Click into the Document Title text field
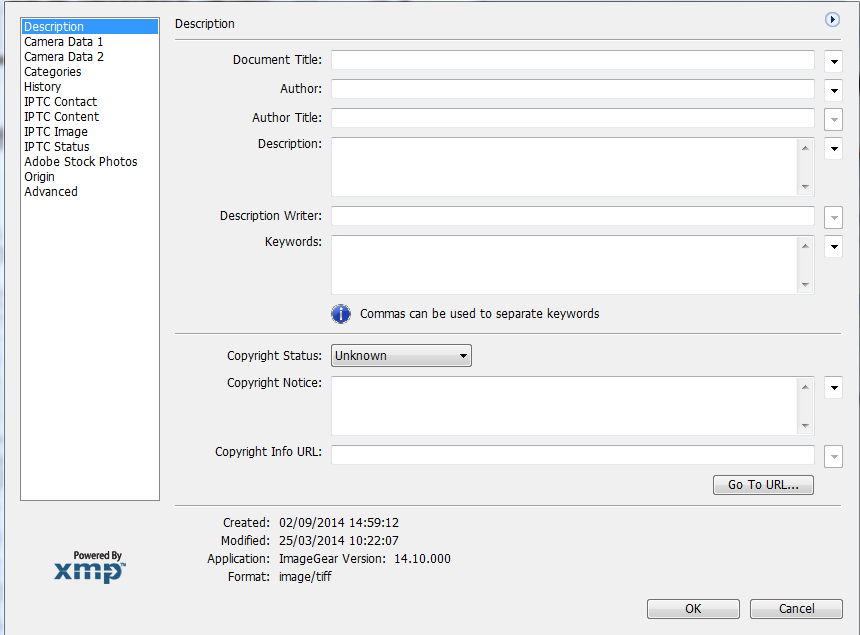 click(573, 61)
